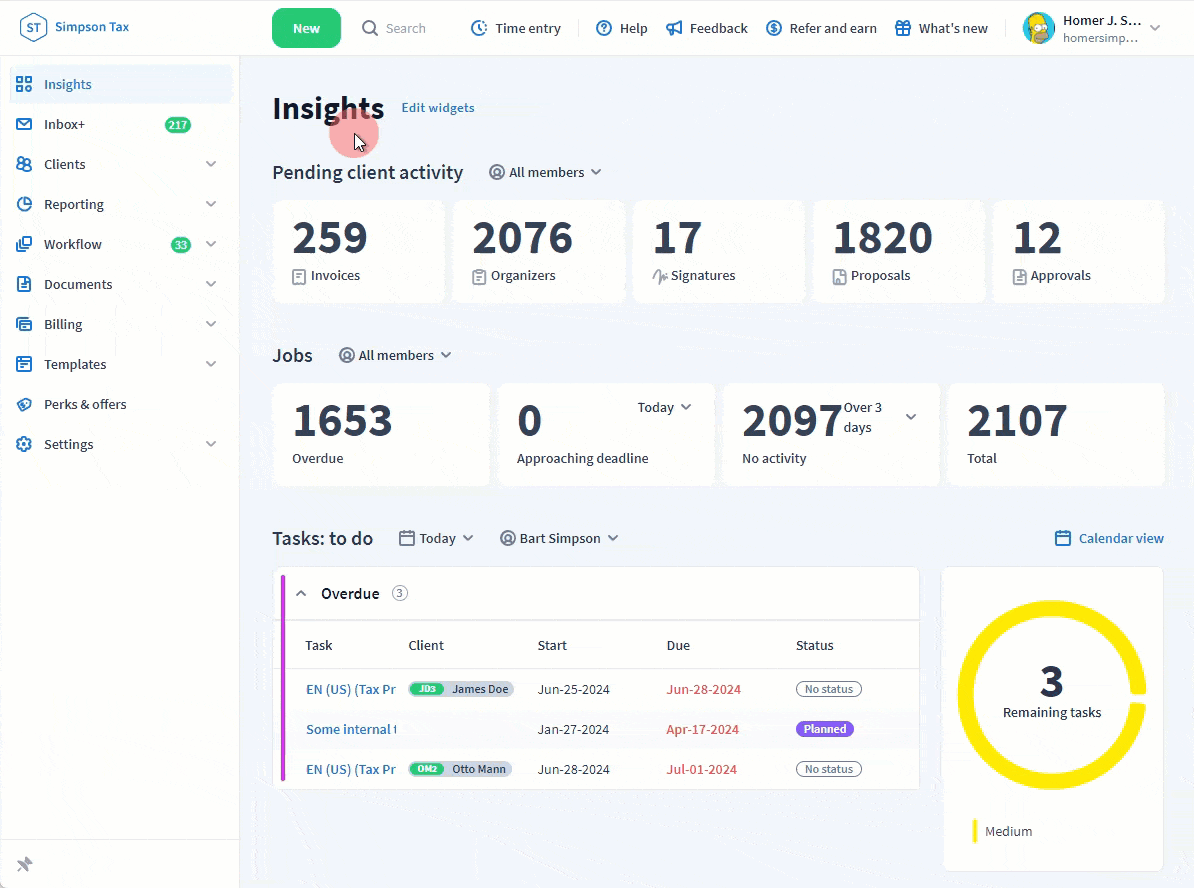The height and width of the screenshot is (888, 1194).
Task: Expand the Clients sidebar menu
Action: click(x=211, y=164)
